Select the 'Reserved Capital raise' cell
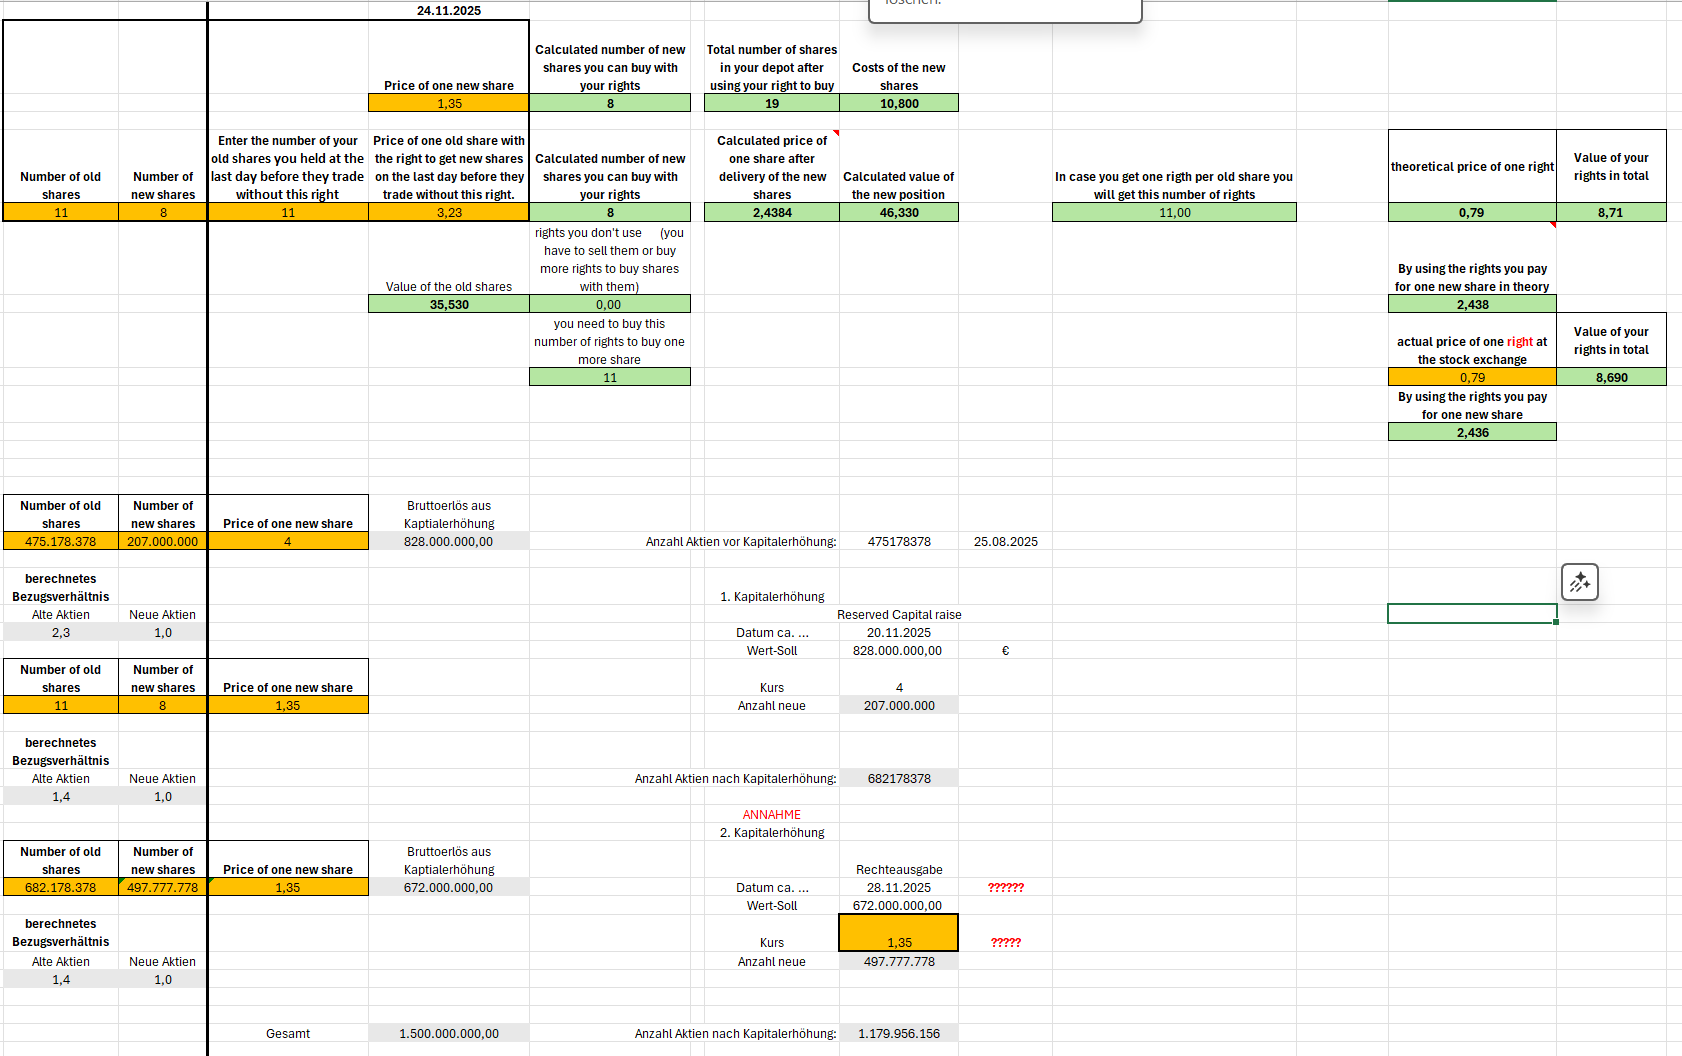Viewport: 1682px width, 1056px height. click(898, 615)
